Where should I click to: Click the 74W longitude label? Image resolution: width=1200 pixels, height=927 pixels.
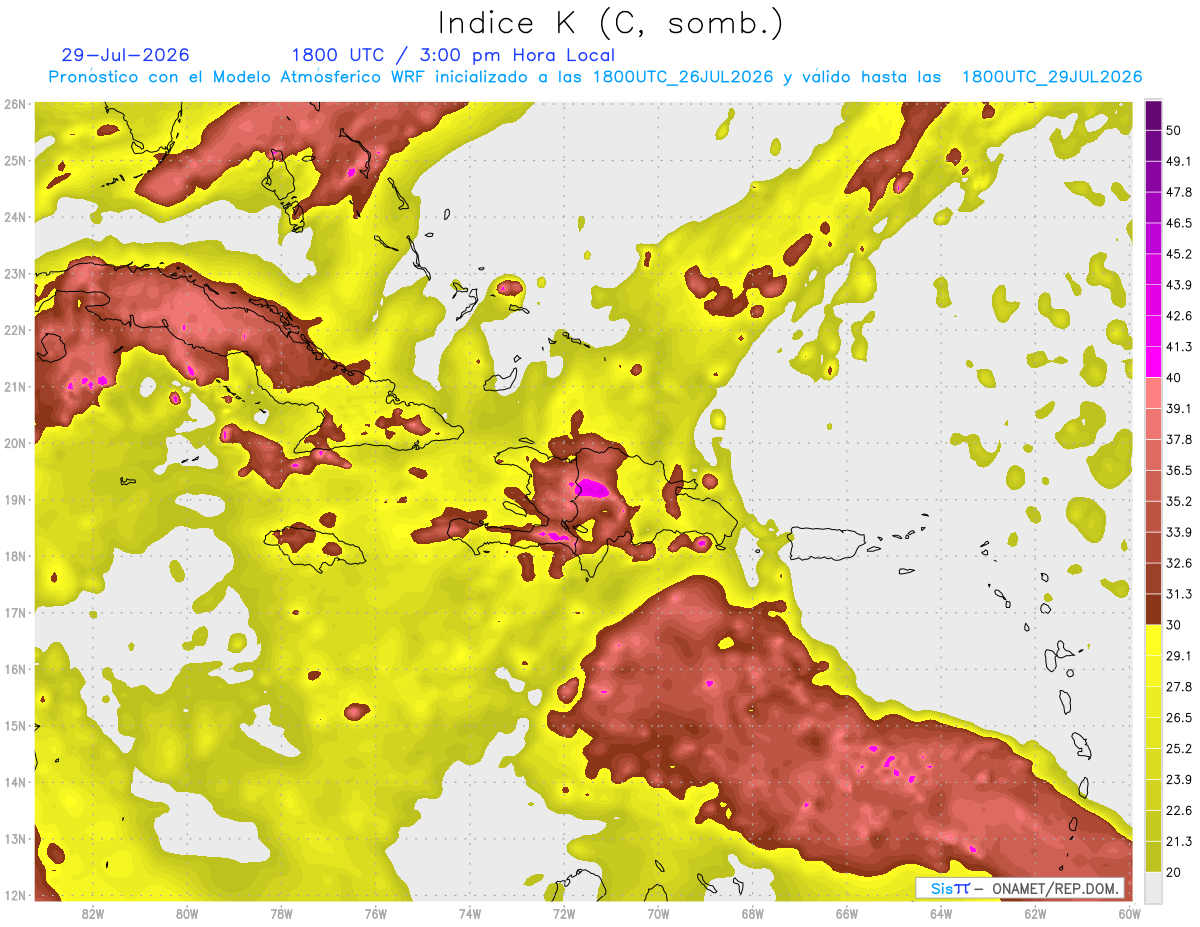470,914
